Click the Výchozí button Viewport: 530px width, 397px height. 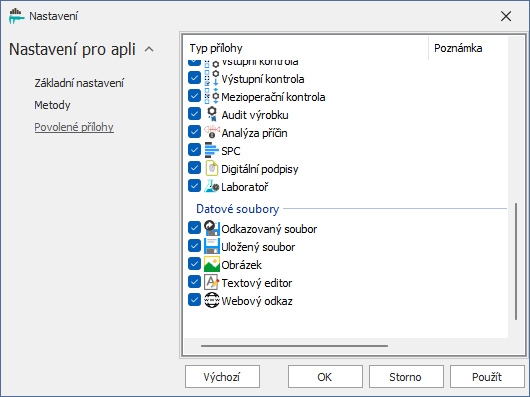pos(222,376)
